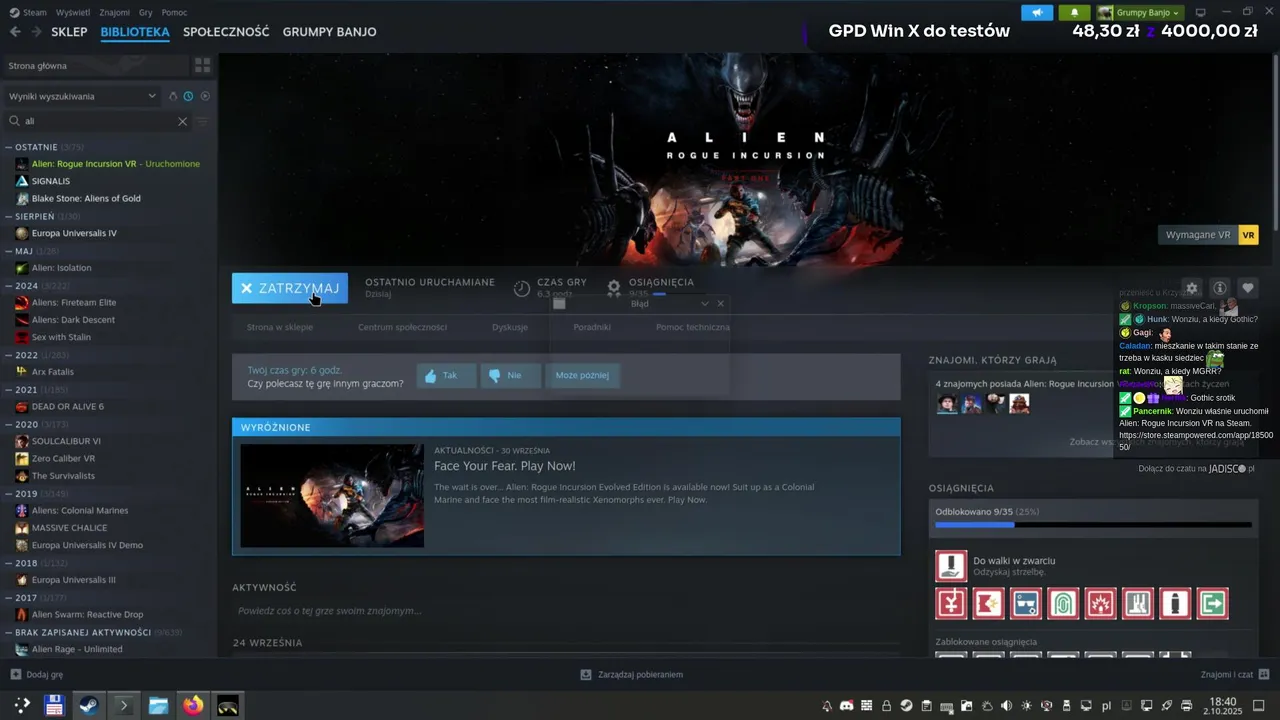Open the Gry menu
Screen dimensions: 1280x720
(147, 12)
